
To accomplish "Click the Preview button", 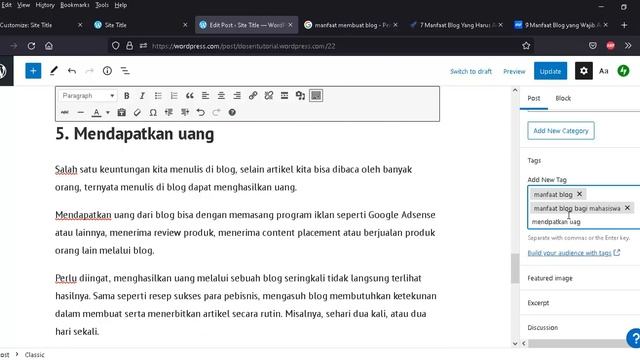I will click(x=514, y=71).
